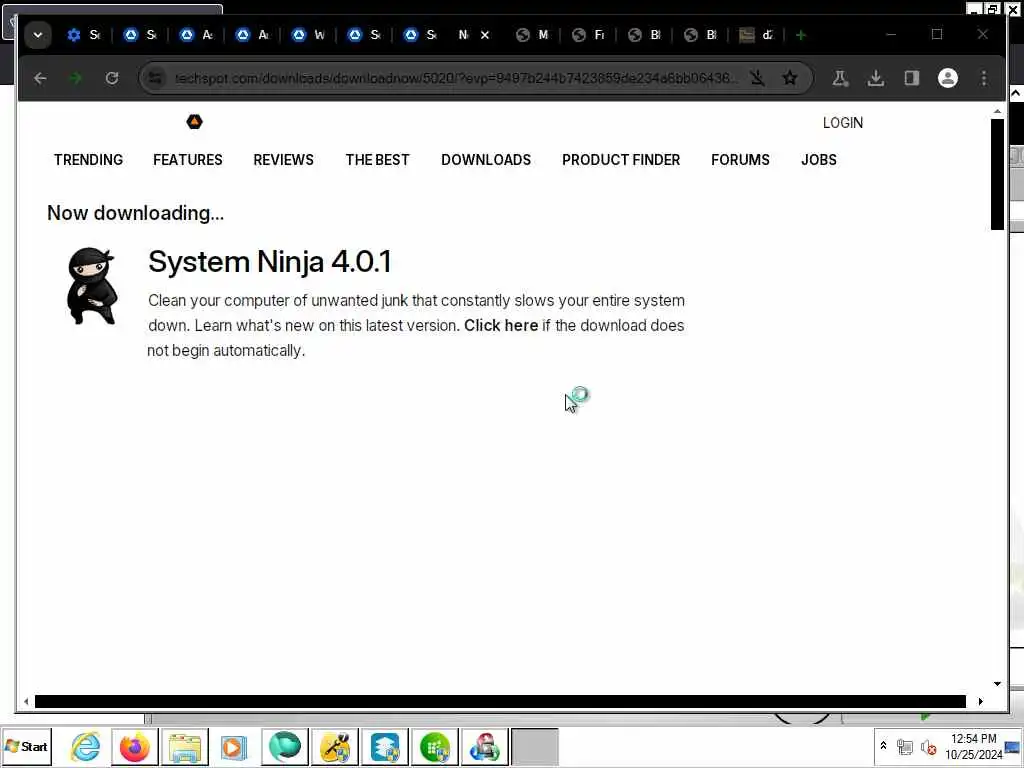Open Windows Explorer from the taskbar
1024x768 pixels.
[185, 746]
